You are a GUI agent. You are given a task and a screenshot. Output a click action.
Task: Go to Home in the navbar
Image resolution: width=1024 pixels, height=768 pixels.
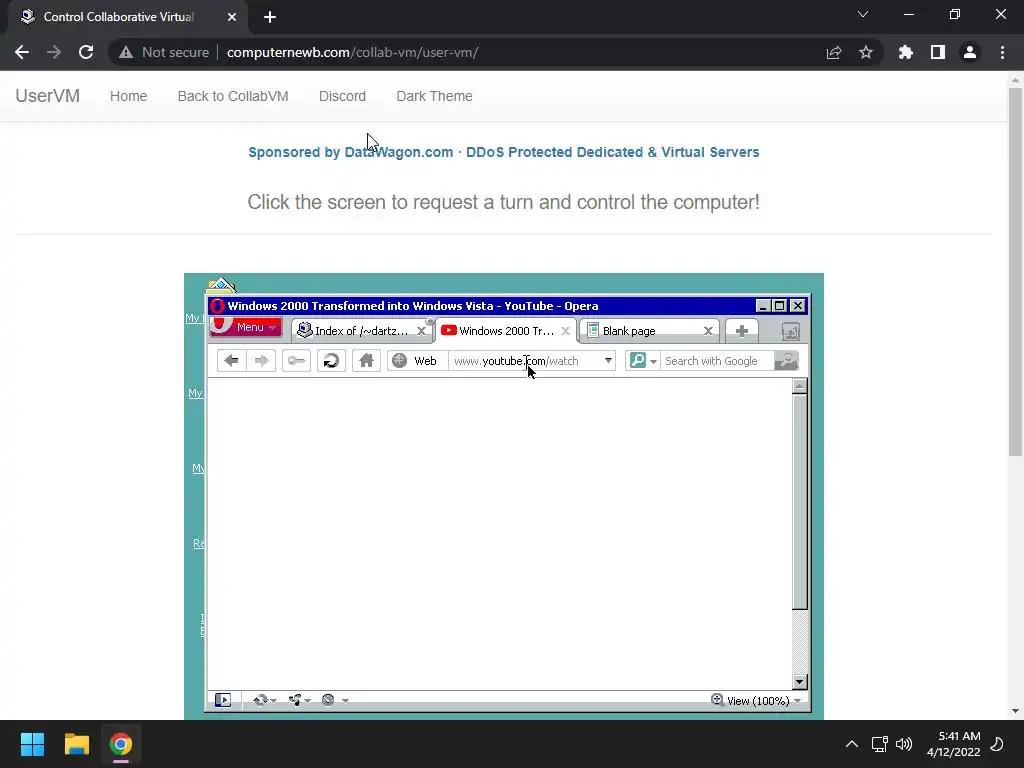pyautogui.click(x=129, y=96)
